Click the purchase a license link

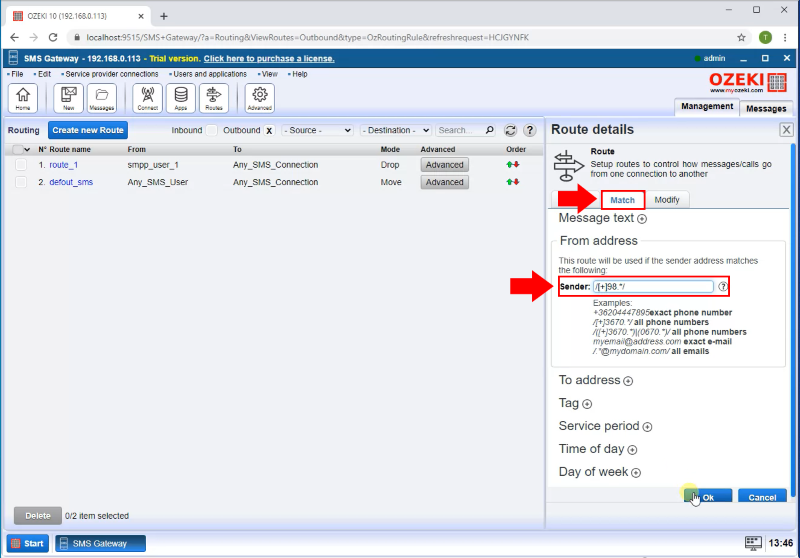(x=269, y=59)
